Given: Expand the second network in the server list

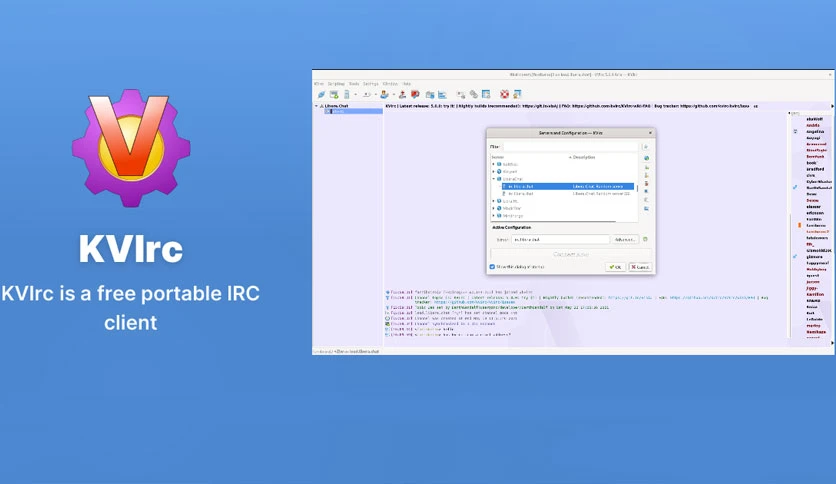Looking at the screenshot, I should click(494, 172).
